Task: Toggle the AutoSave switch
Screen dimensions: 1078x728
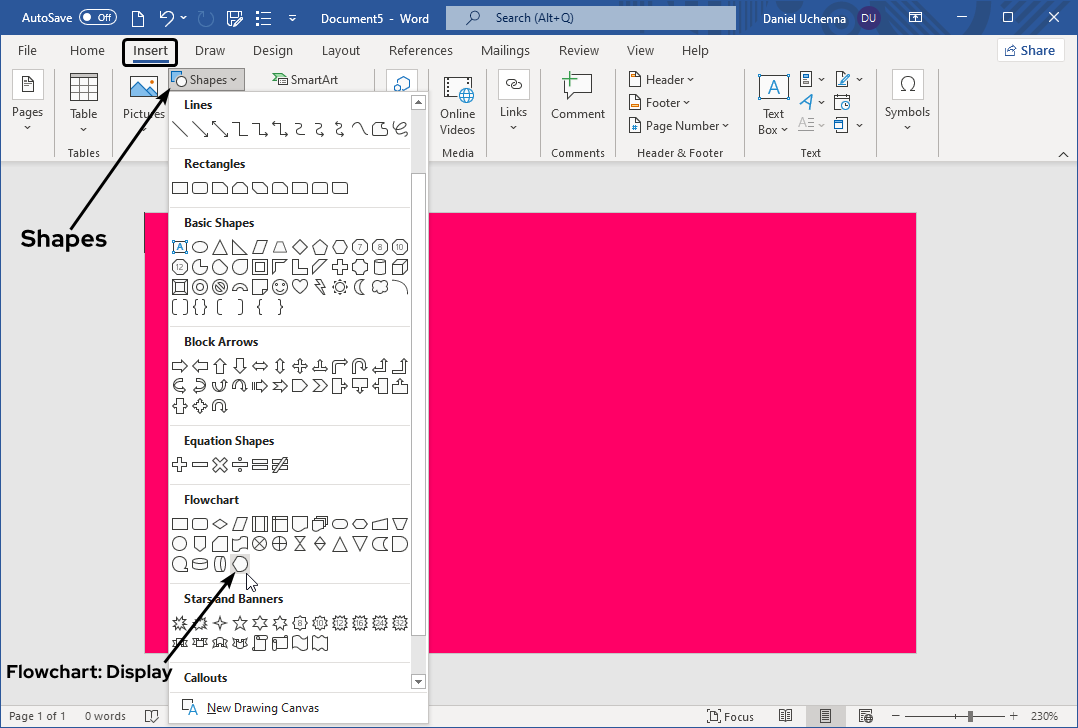Action: coord(97,18)
